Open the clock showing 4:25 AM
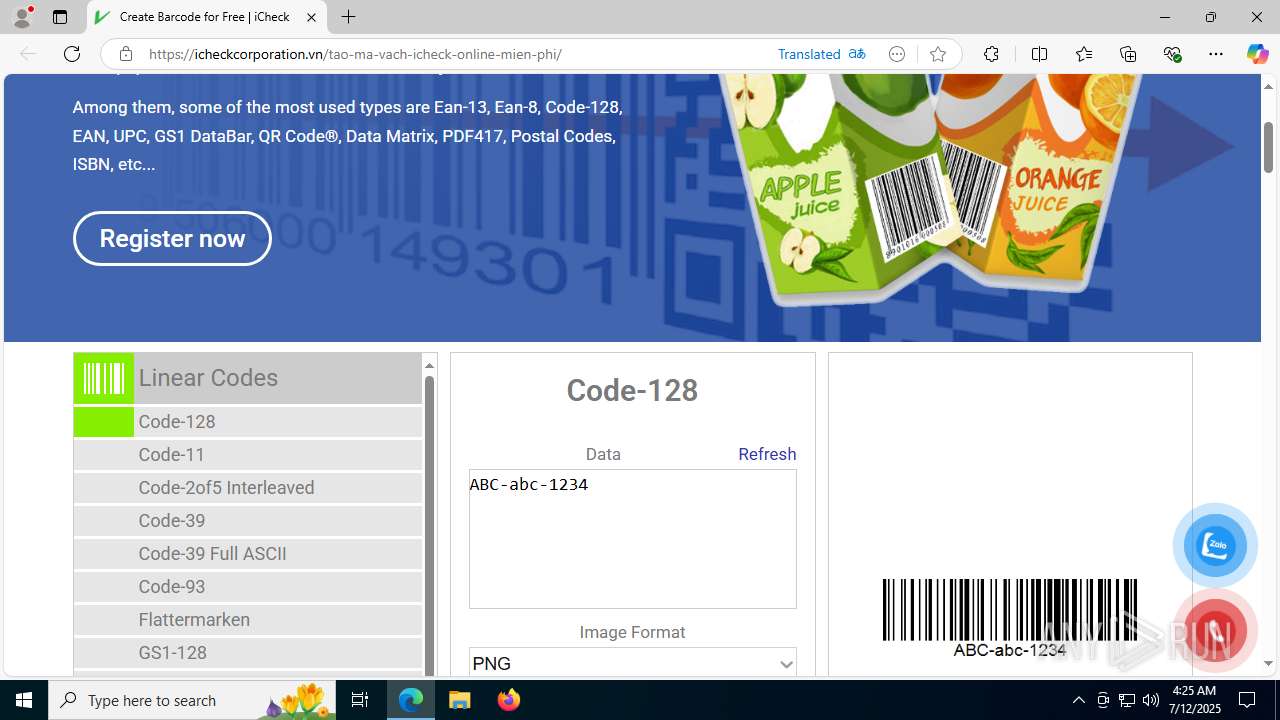Screen dimensions: 1280x720 pos(1193,700)
